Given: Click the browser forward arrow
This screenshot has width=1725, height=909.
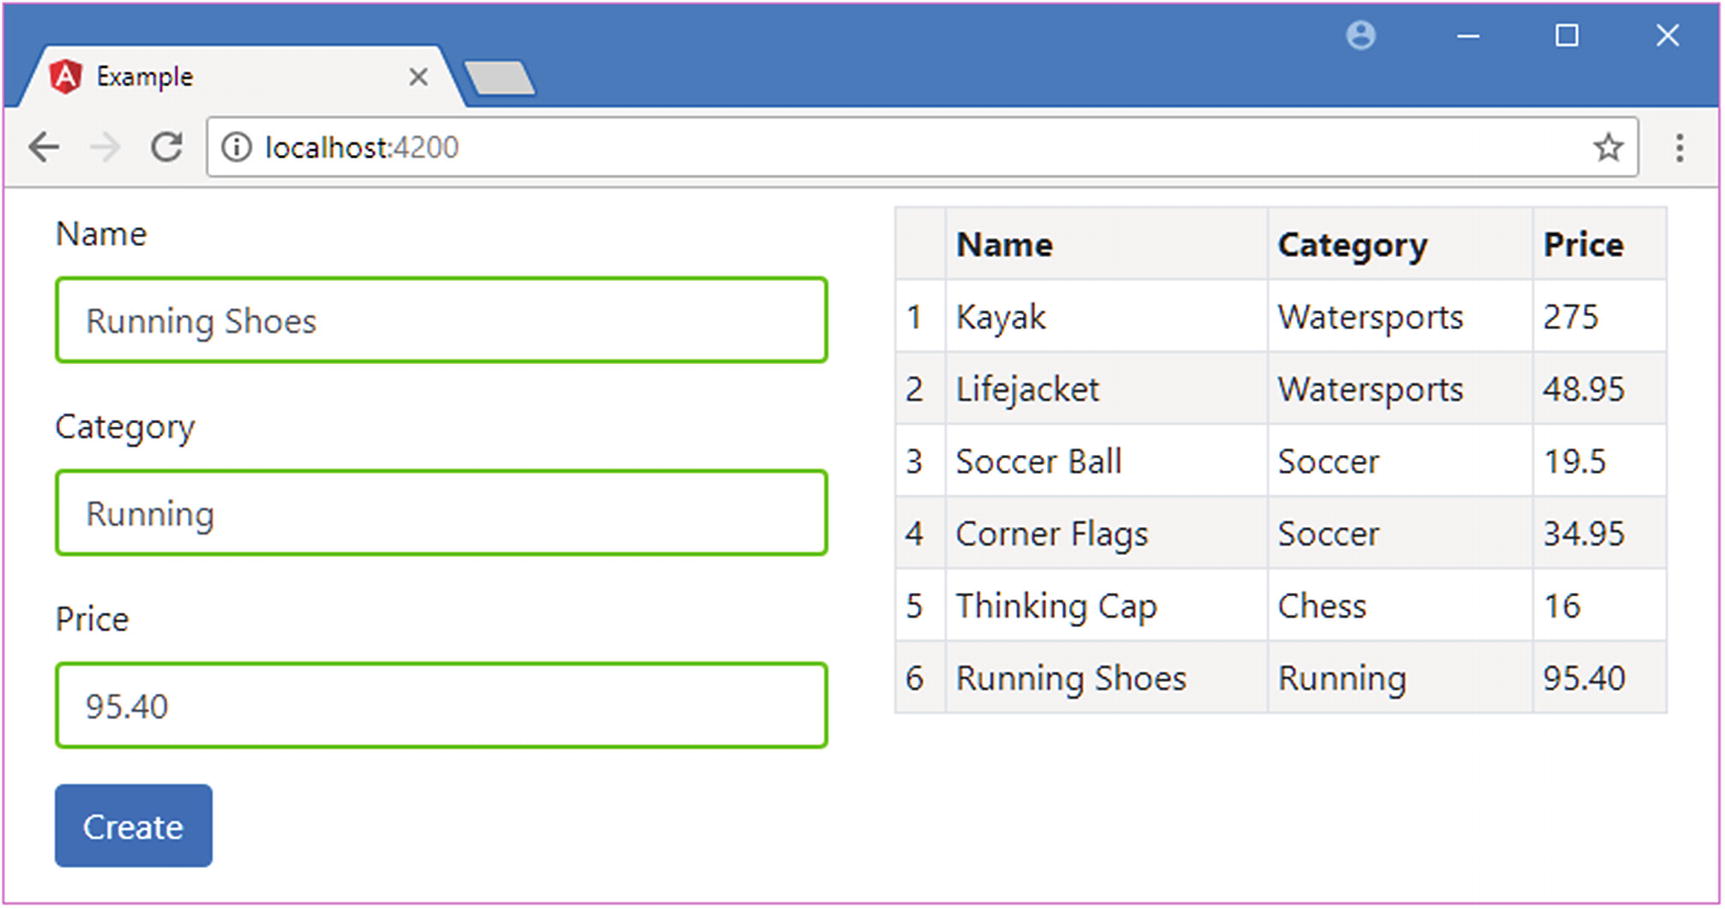Looking at the screenshot, I should 104,148.
